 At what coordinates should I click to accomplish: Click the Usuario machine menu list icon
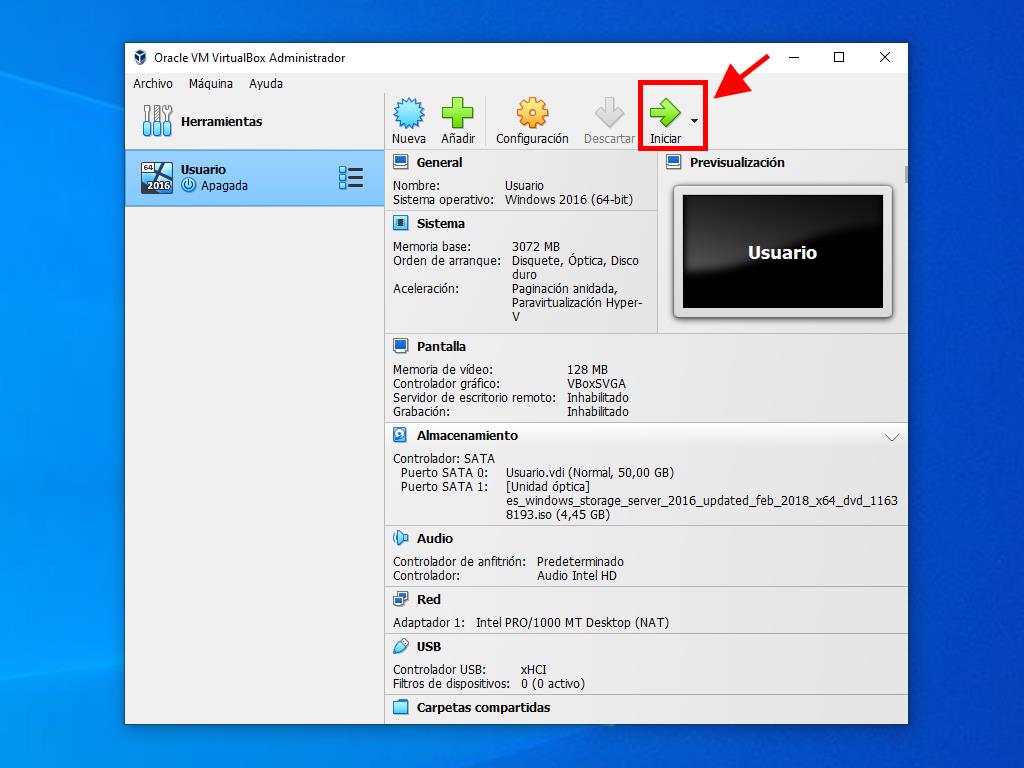(351, 178)
